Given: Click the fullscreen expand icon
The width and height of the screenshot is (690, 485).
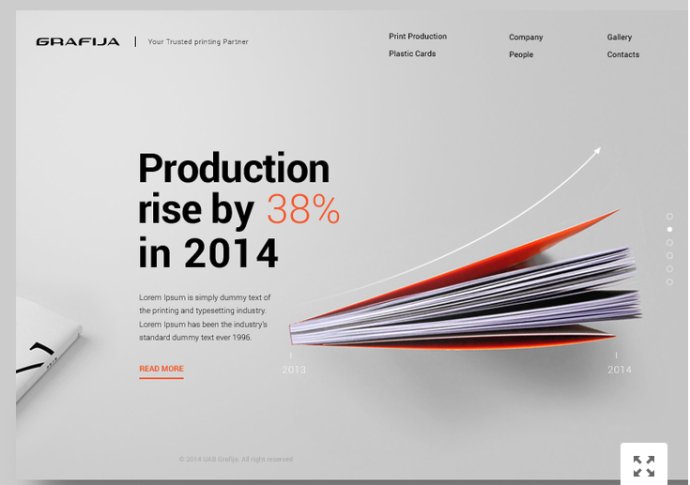Looking at the screenshot, I should 643,465.
